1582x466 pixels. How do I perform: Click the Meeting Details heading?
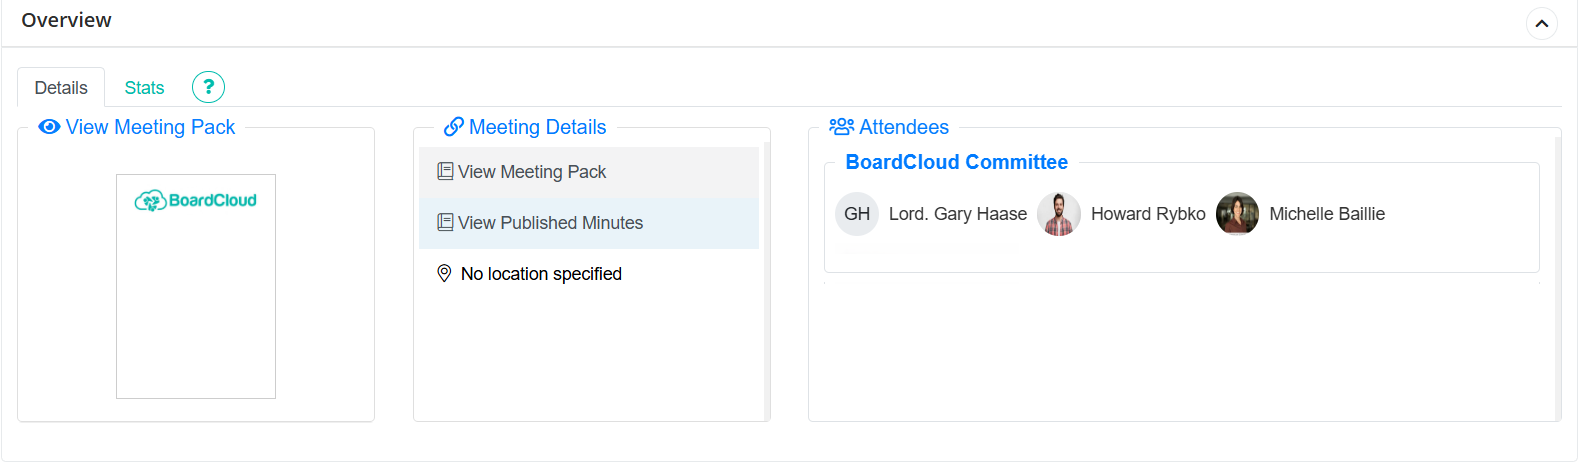[x=537, y=127]
